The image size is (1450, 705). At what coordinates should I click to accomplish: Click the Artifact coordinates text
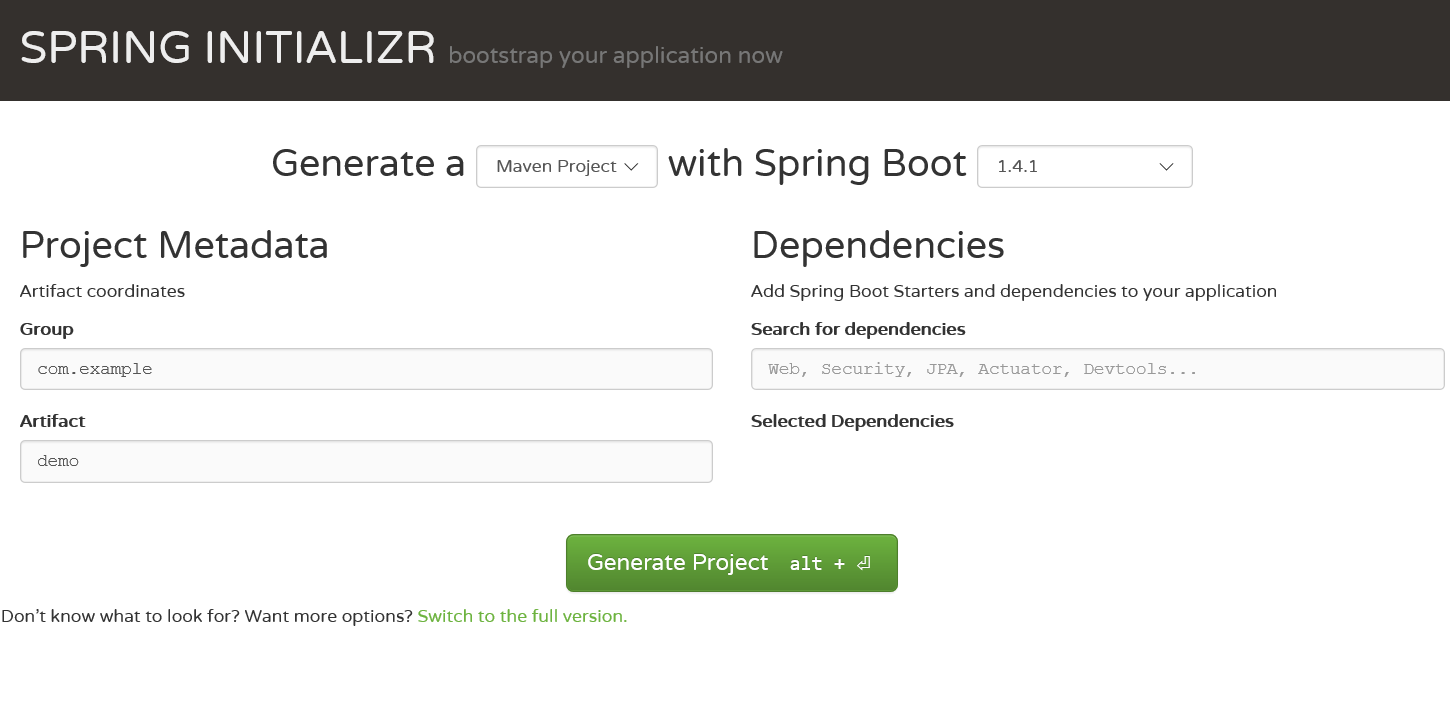click(102, 291)
